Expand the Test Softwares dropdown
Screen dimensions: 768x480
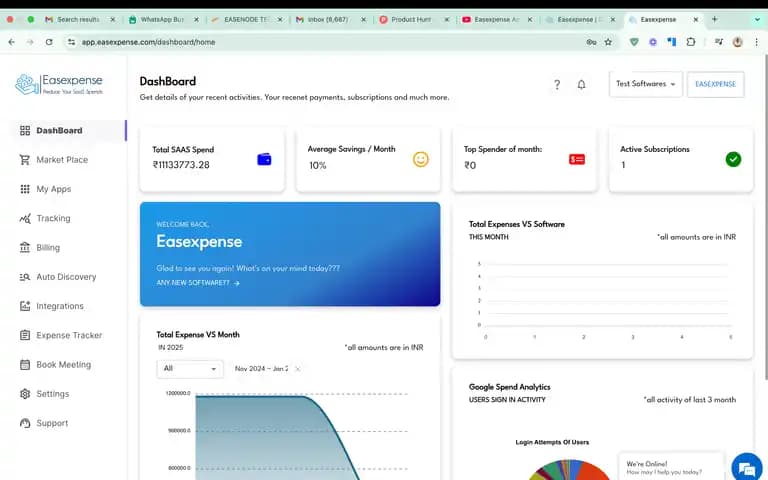(x=646, y=84)
